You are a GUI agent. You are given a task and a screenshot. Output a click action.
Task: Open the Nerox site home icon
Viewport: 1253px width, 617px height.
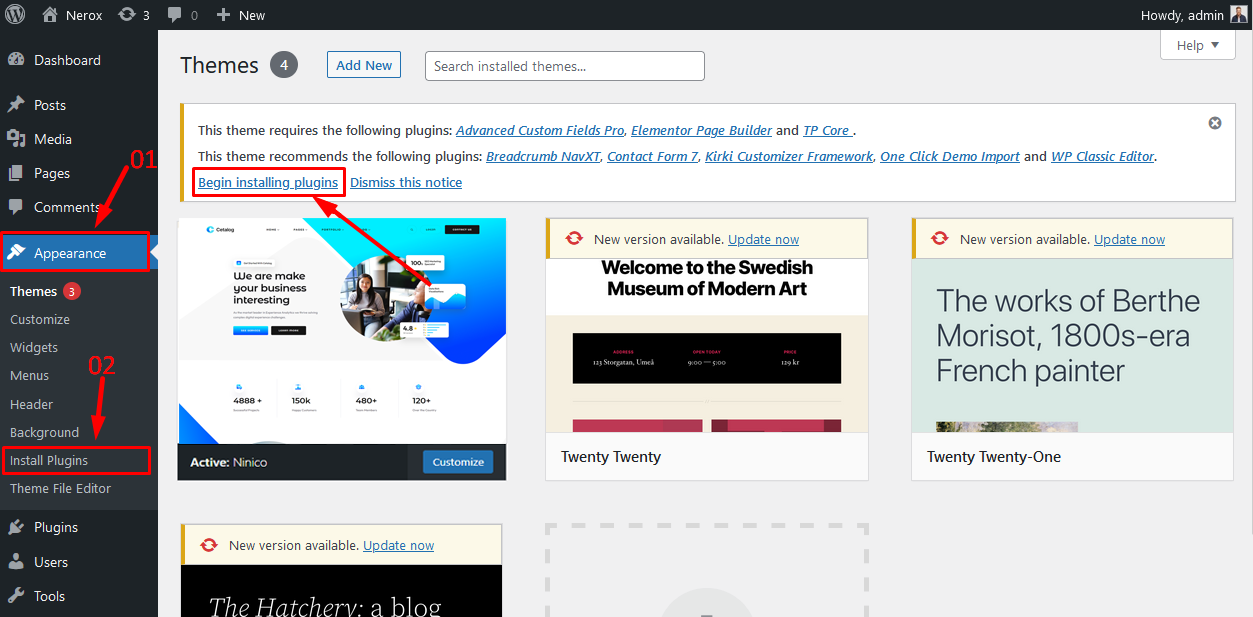[50, 15]
